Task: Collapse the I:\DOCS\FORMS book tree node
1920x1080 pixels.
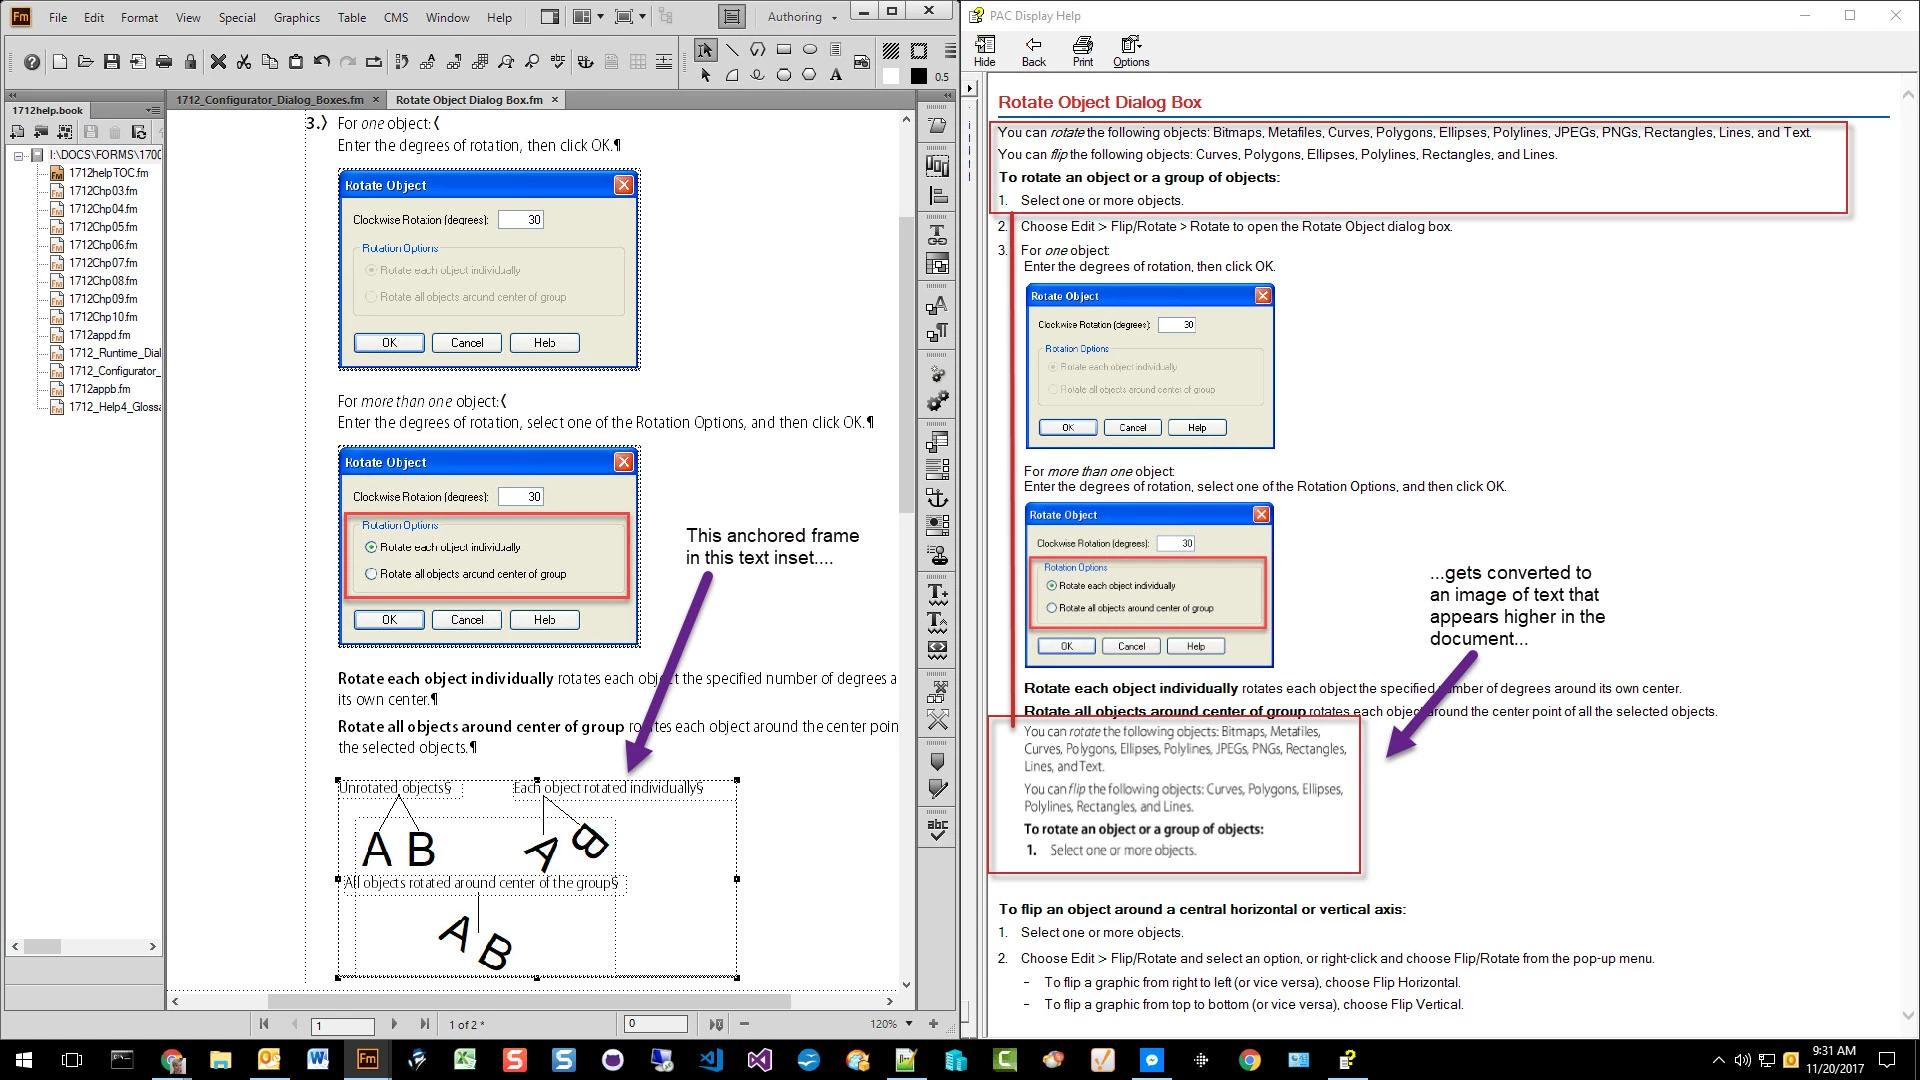Action: (x=18, y=155)
